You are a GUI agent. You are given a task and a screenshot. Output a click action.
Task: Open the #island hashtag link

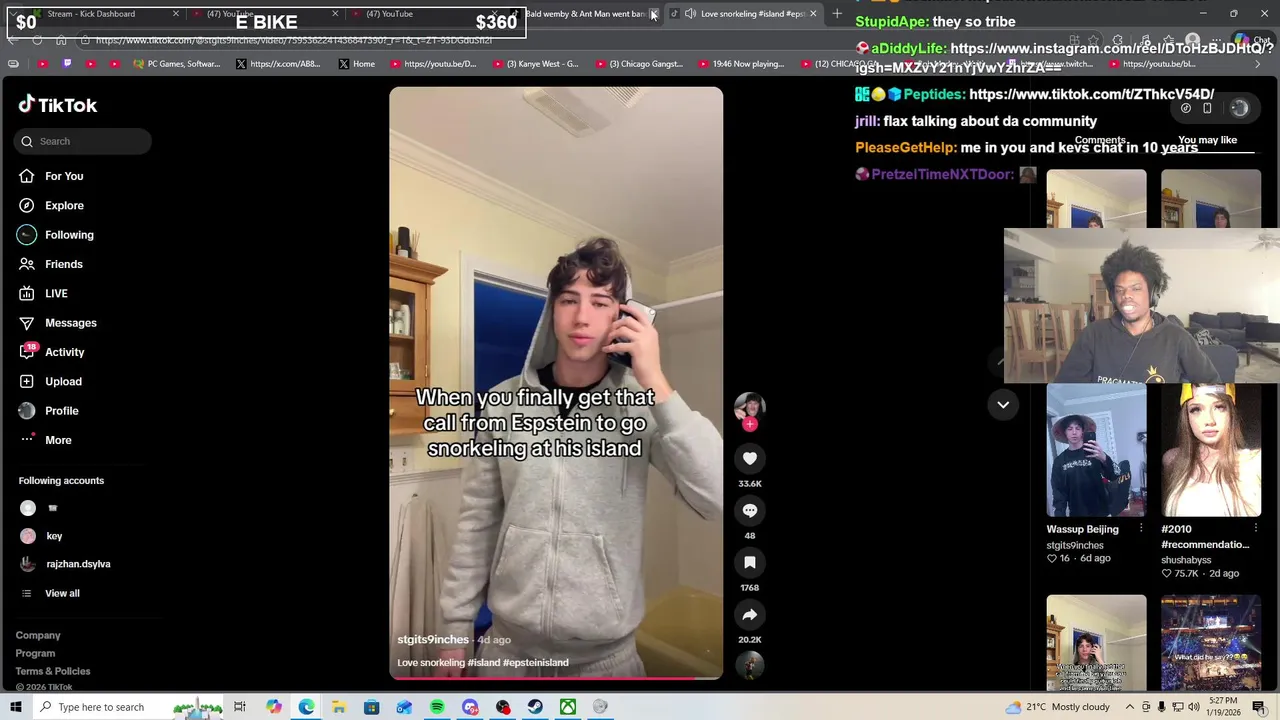pos(484,663)
